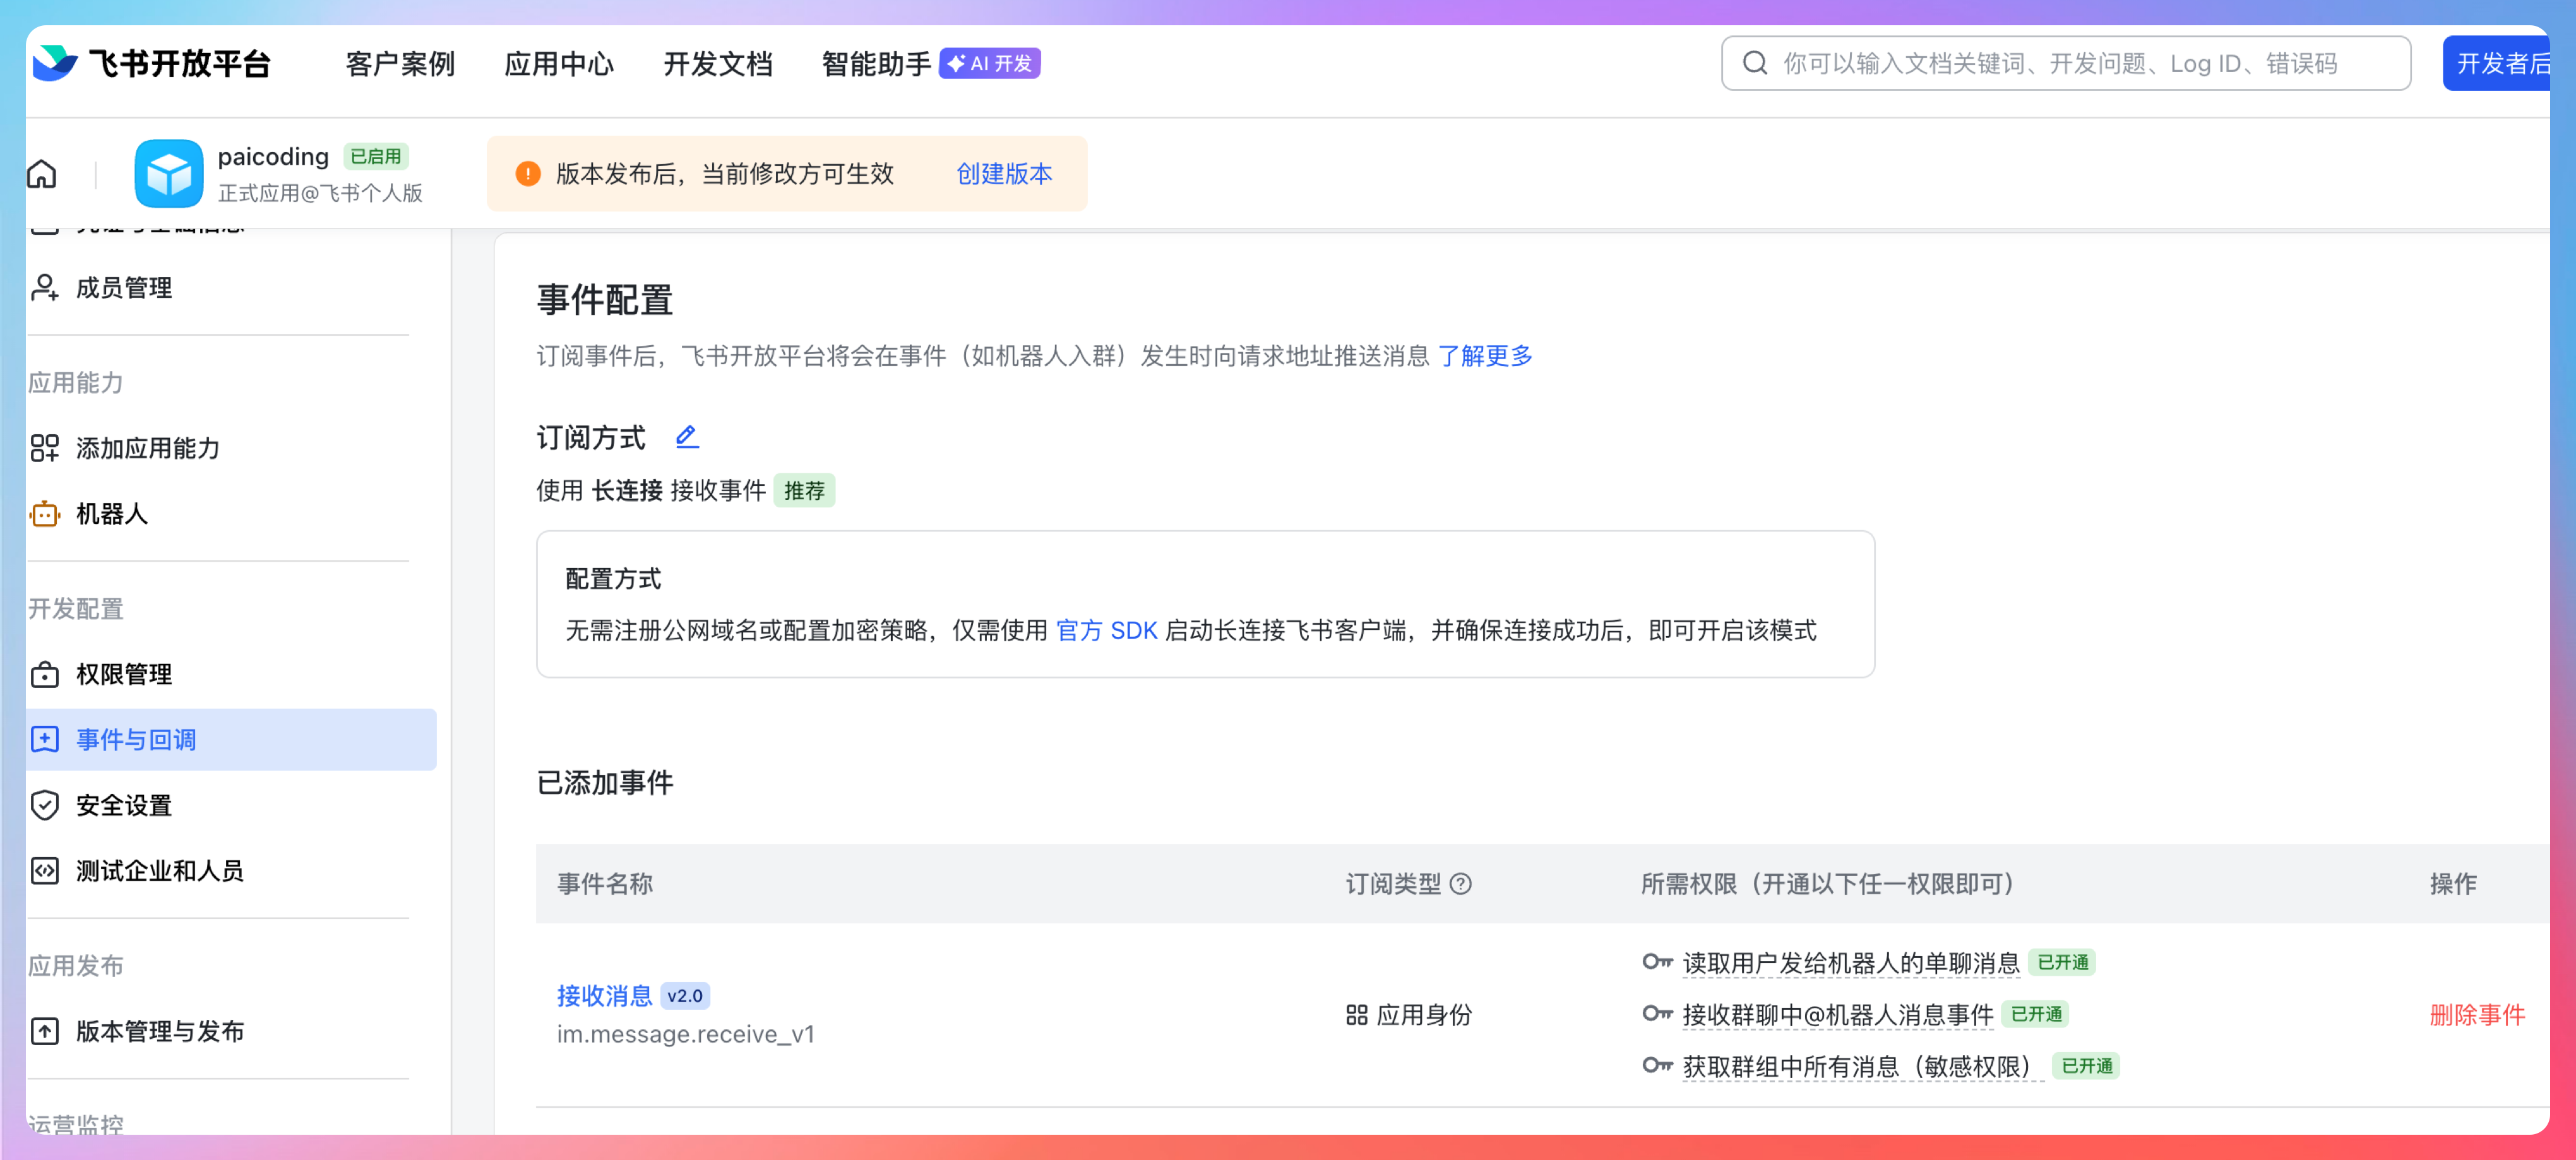The image size is (2576, 1160).
Task: Click the 创建版本 link in banner
Action: tap(1003, 174)
